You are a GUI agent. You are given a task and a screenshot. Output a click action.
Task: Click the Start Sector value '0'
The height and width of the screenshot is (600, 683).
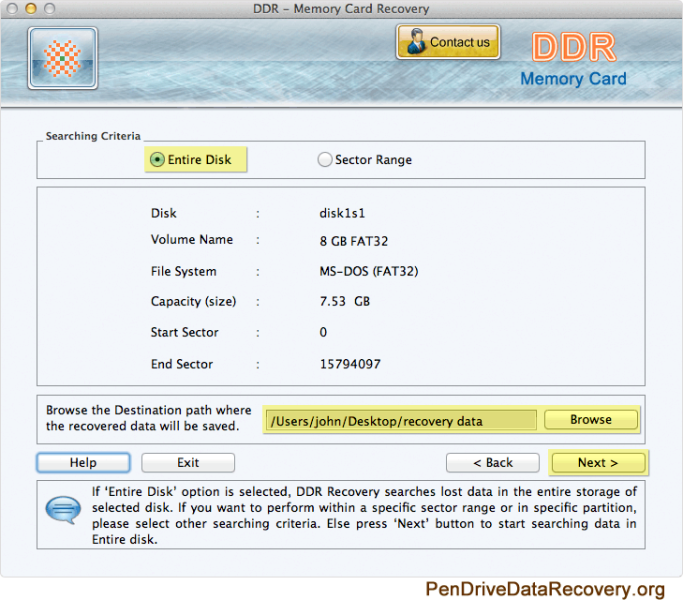click(x=323, y=332)
